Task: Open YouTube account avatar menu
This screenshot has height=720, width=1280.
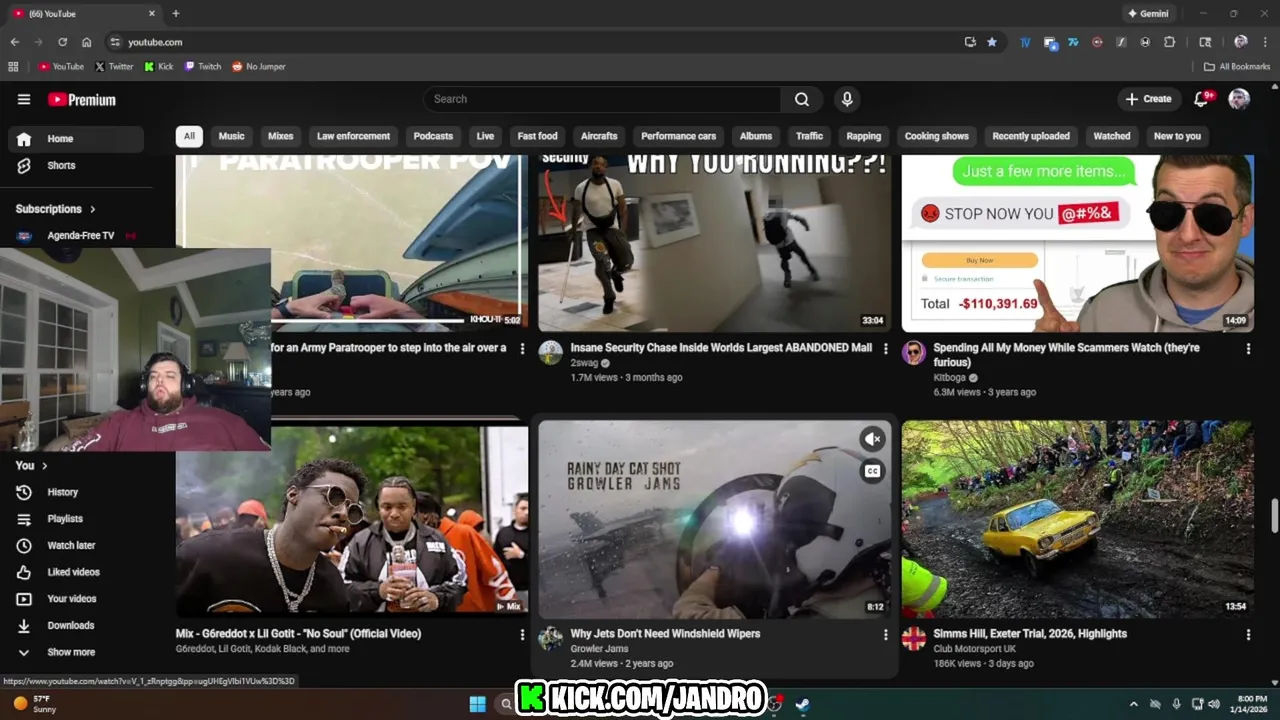Action: coord(1239,99)
